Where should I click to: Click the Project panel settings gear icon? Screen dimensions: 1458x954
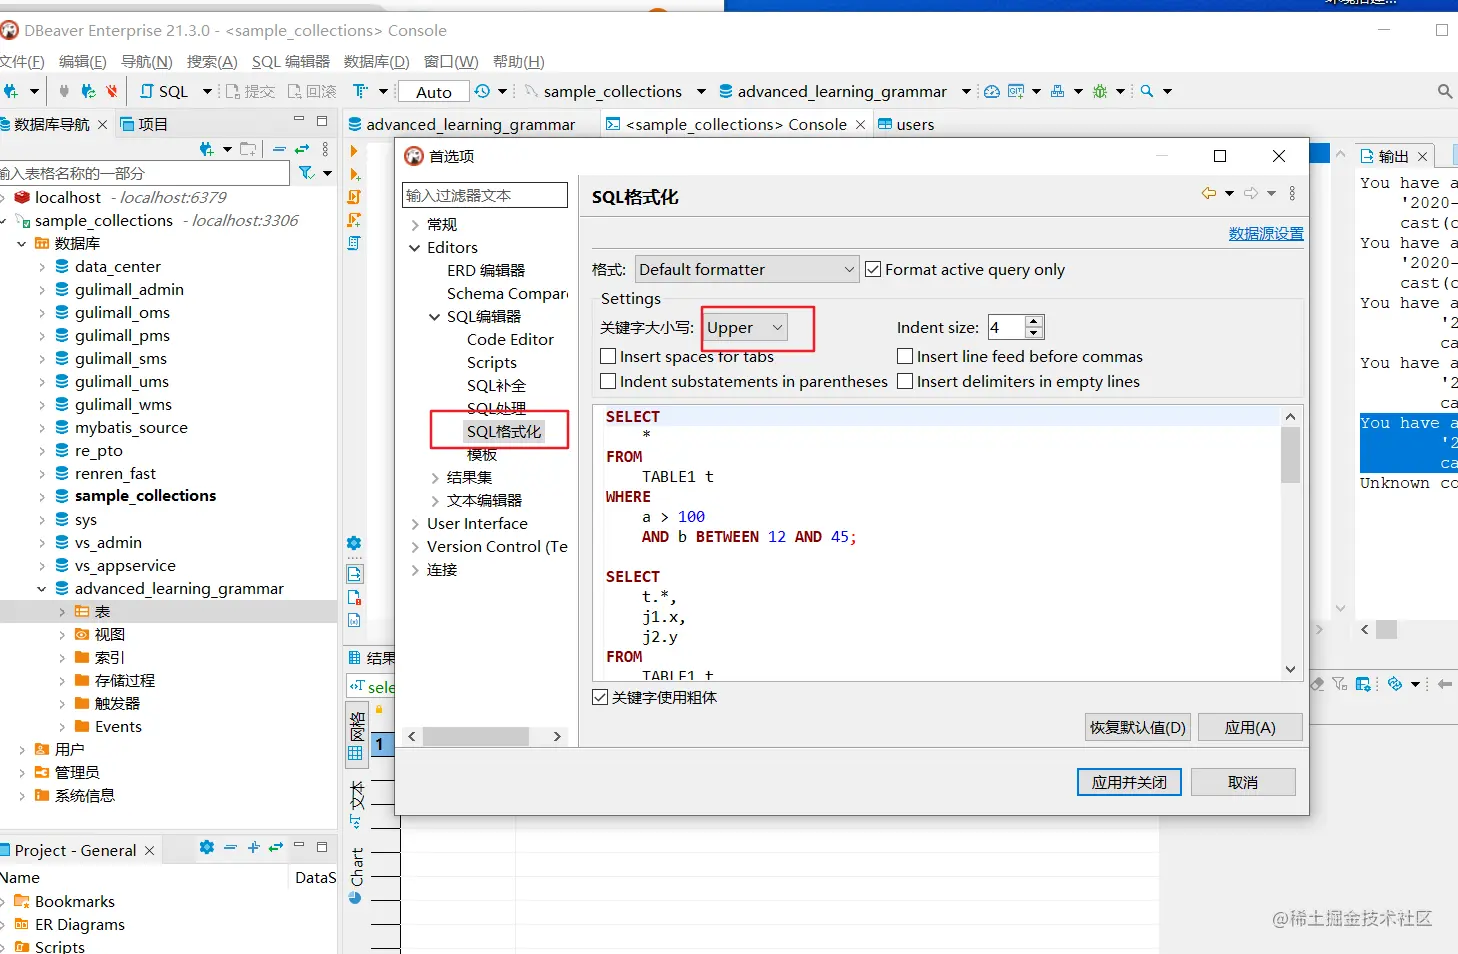tap(207, 847)
